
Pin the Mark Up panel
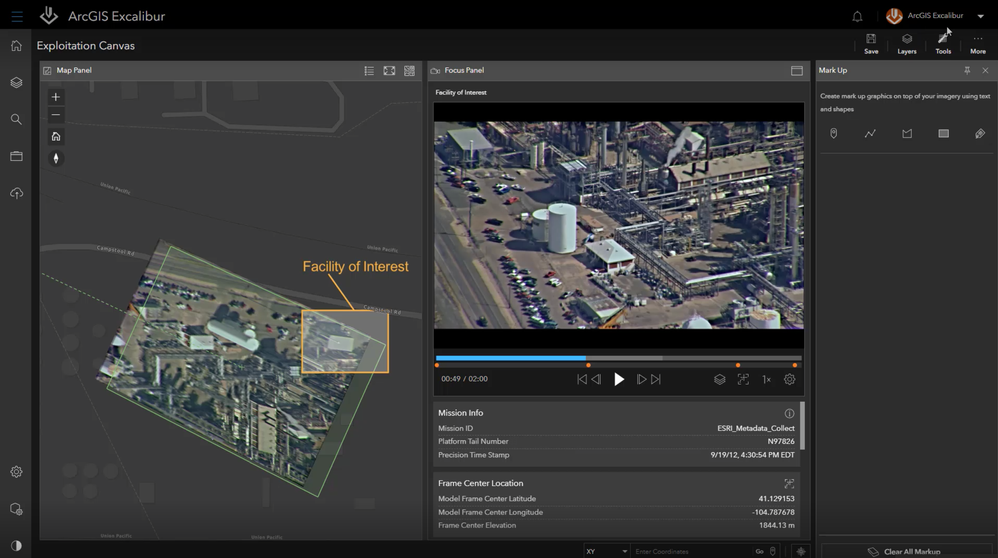(967, 71)
